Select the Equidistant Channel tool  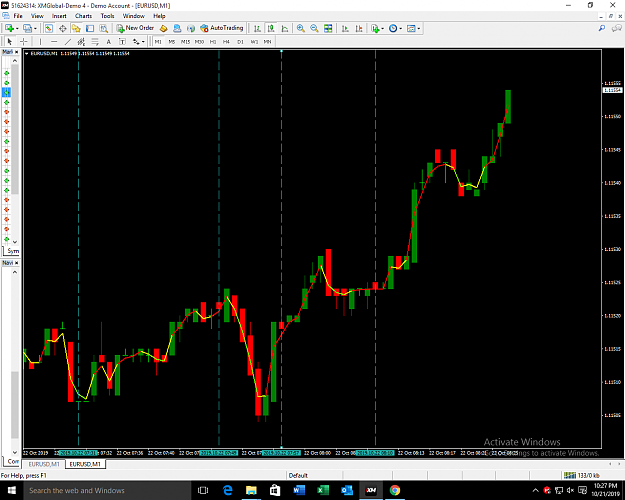pos(81,41)
